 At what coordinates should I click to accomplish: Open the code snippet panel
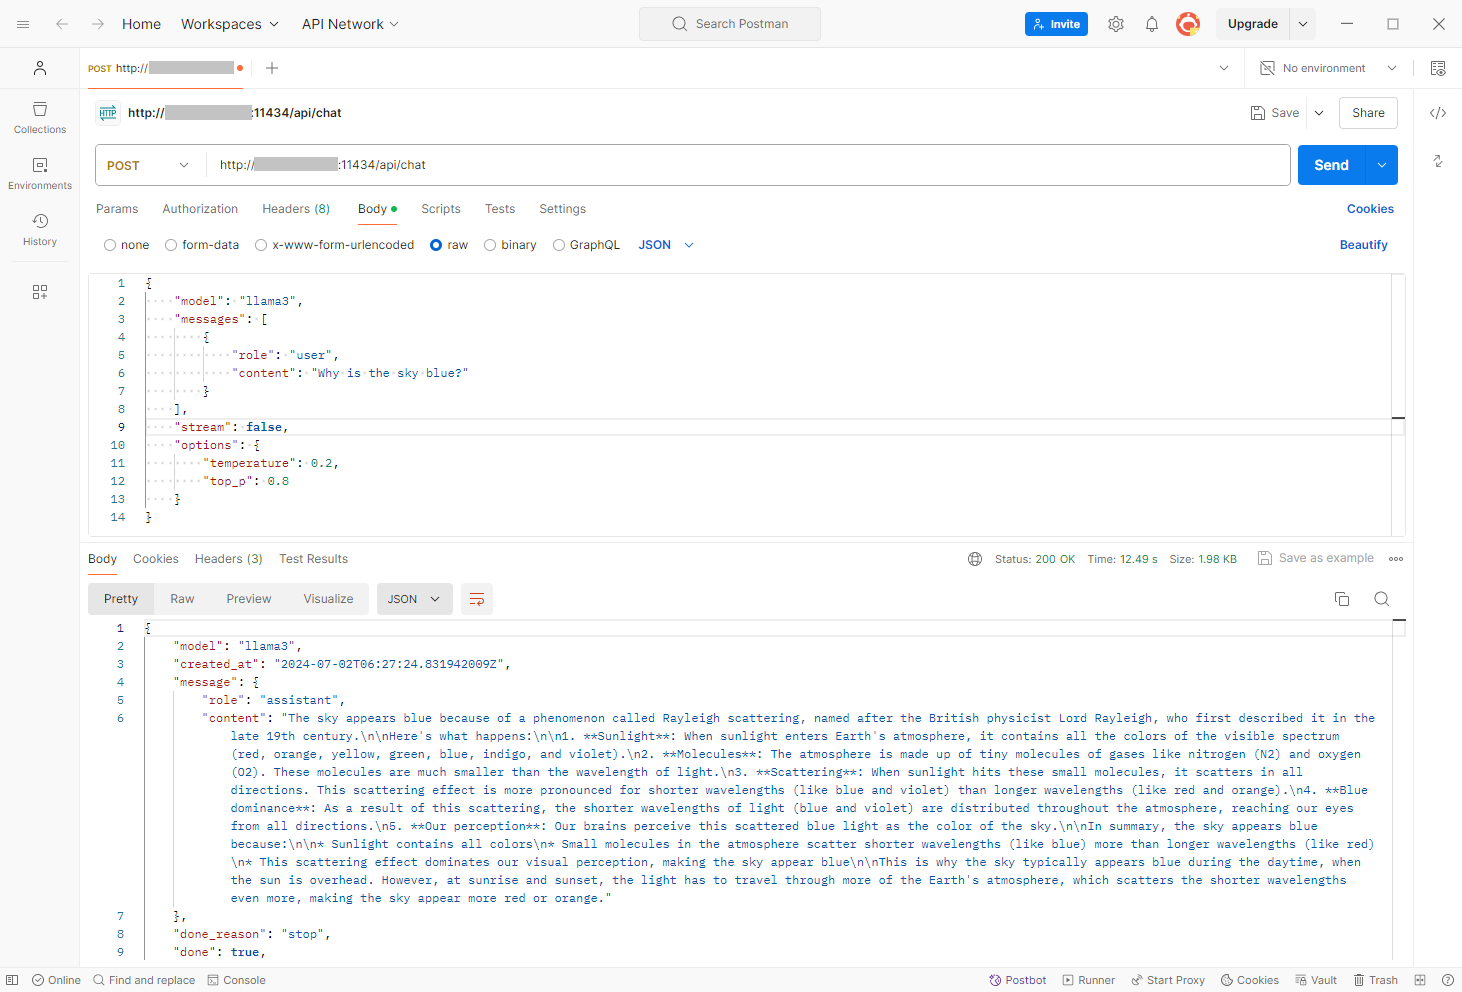(1438, 113)
